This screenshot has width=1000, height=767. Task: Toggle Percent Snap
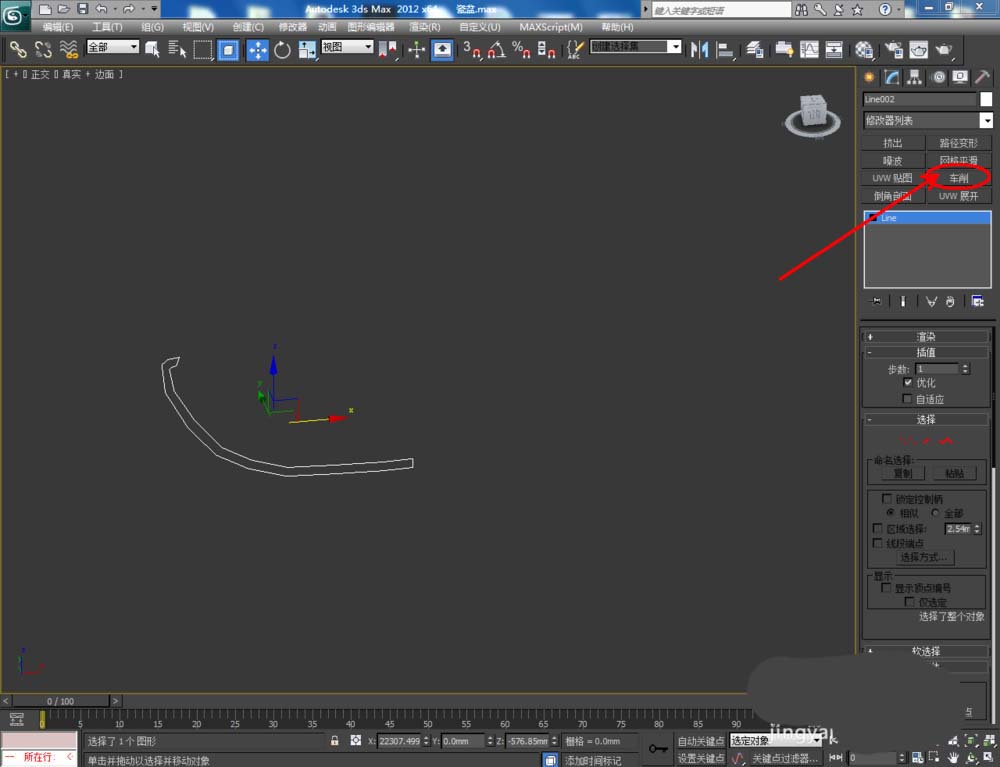pyautogui.click(x=521, y=50)
